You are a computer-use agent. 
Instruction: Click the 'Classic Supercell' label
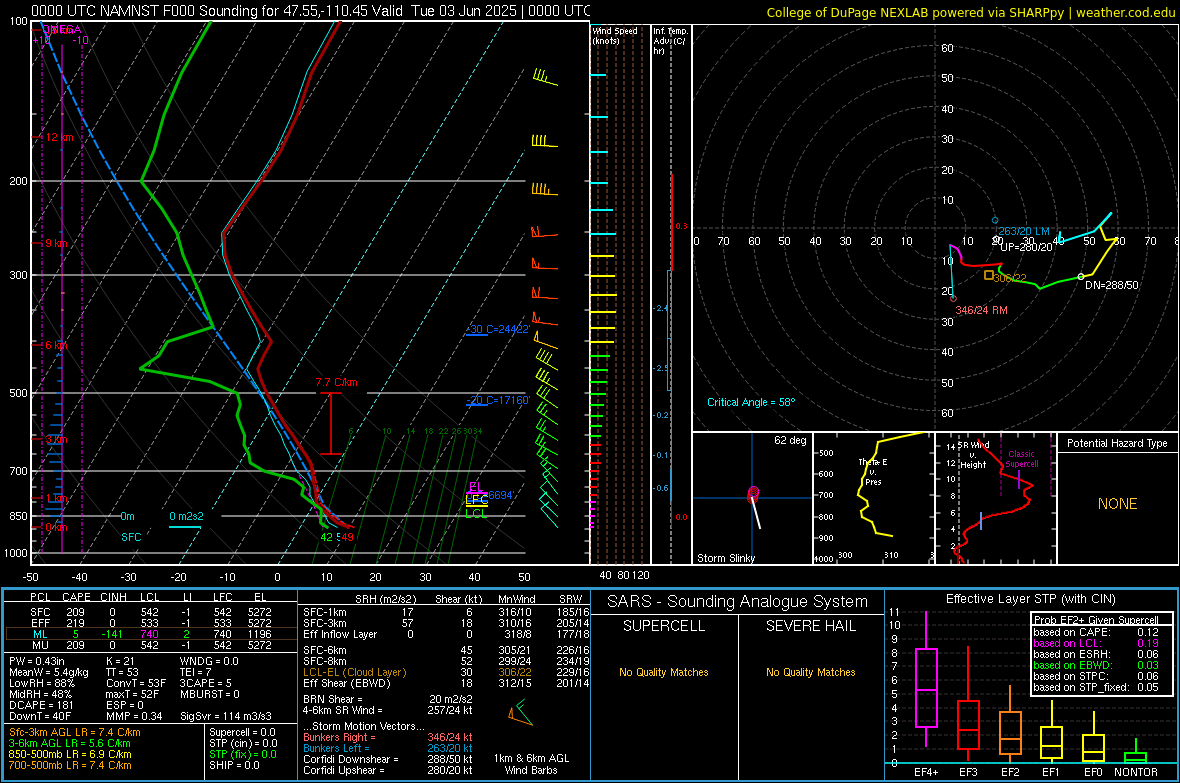pyautogui.click(x=1022, y=459)
